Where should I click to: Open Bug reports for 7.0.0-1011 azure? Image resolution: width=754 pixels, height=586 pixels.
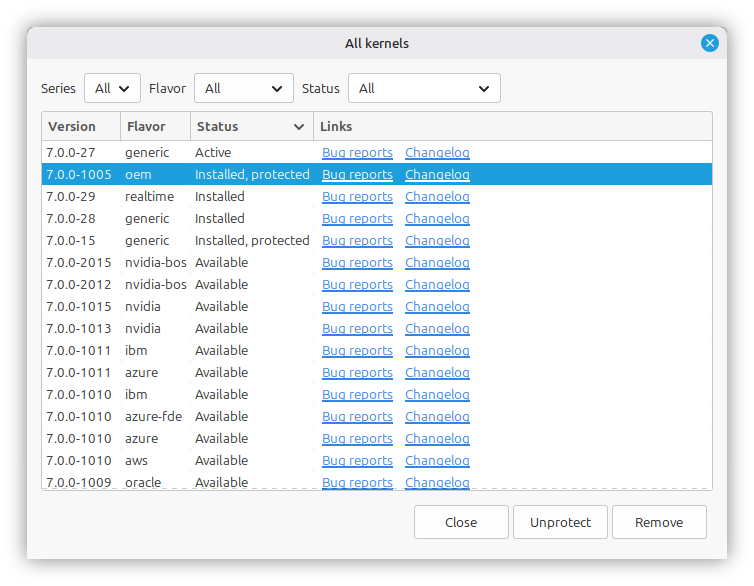coord(357,373)
